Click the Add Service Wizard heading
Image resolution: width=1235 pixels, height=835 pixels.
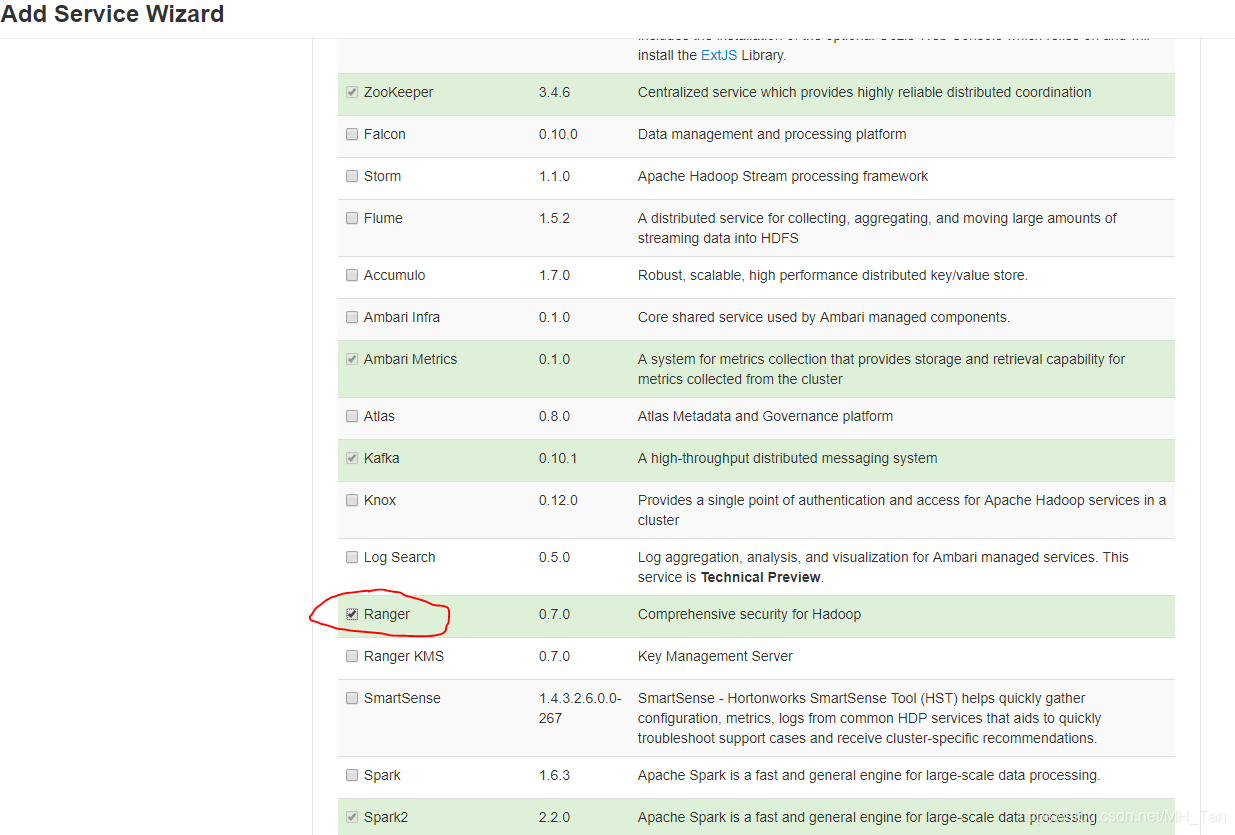click(x=112, y=15)
